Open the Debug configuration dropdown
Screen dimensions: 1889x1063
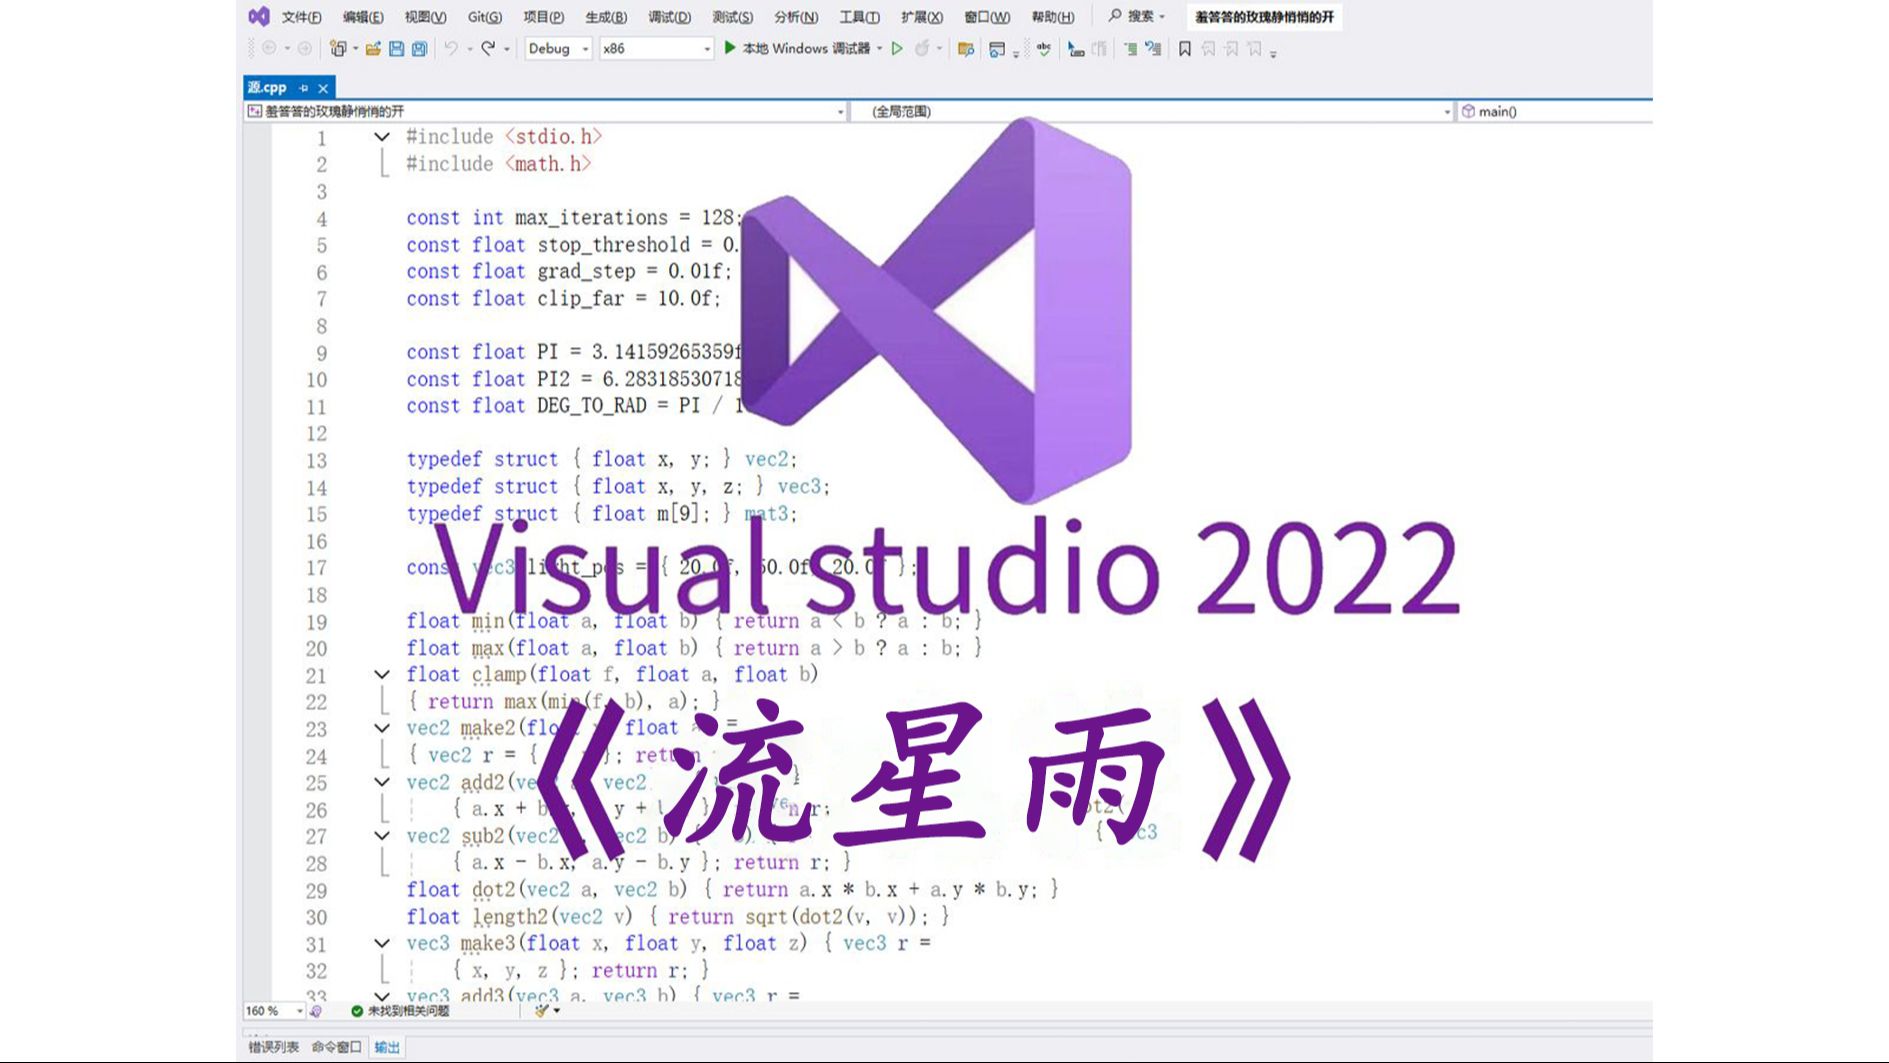[x=558, y=48]
